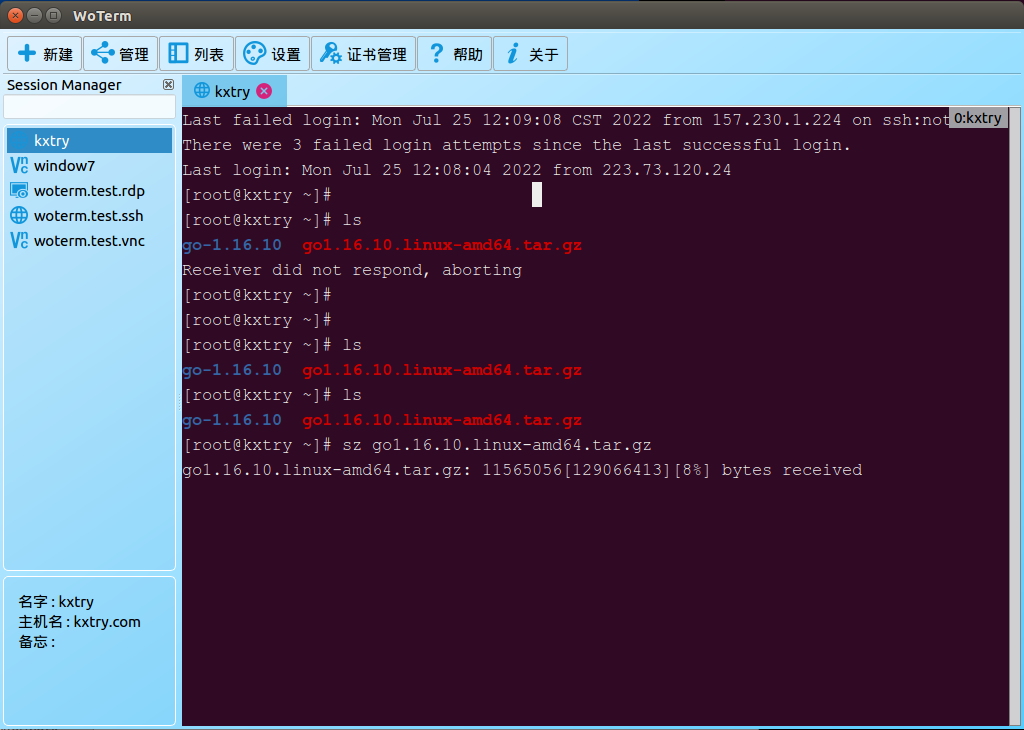Click the terminal vertical scrollbar
1024x730 pixels.
coord(1014,415)
